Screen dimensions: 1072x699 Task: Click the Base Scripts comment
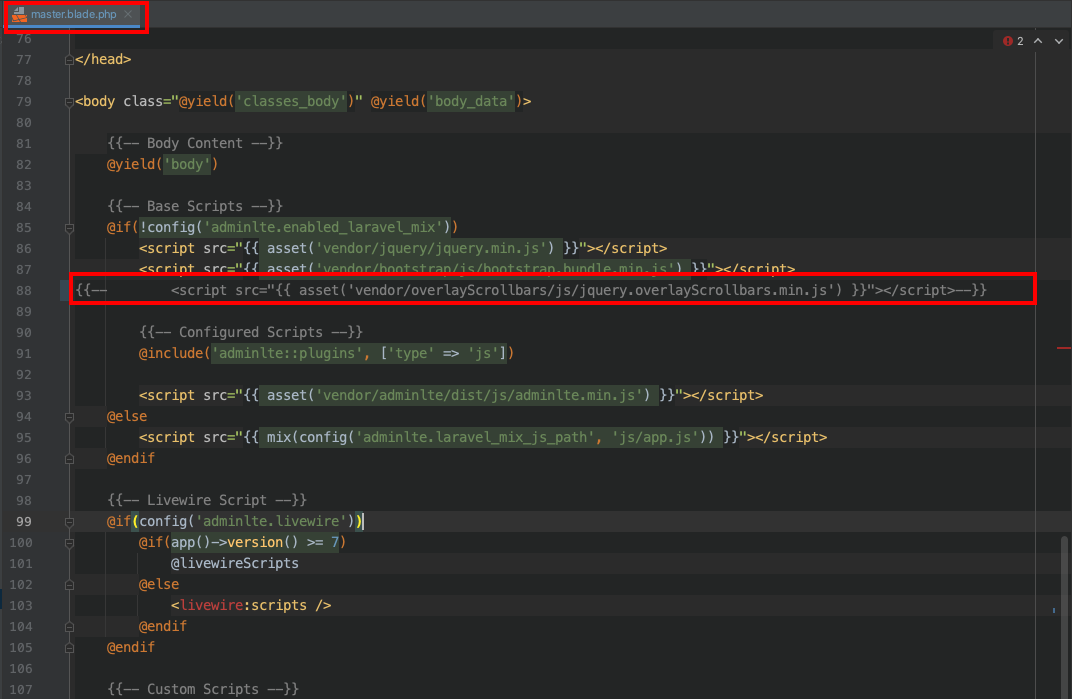click(x=195, y=206)
